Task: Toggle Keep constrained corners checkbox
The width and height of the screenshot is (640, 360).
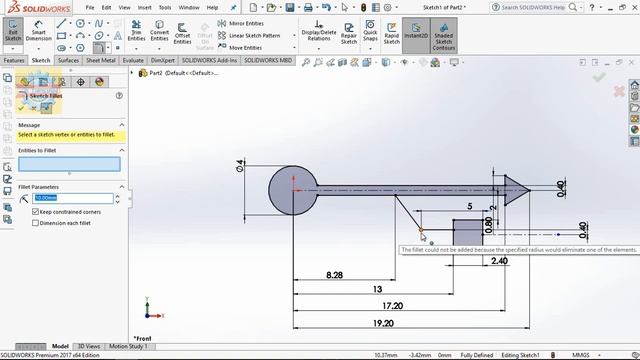Action: tap(36, 212)
